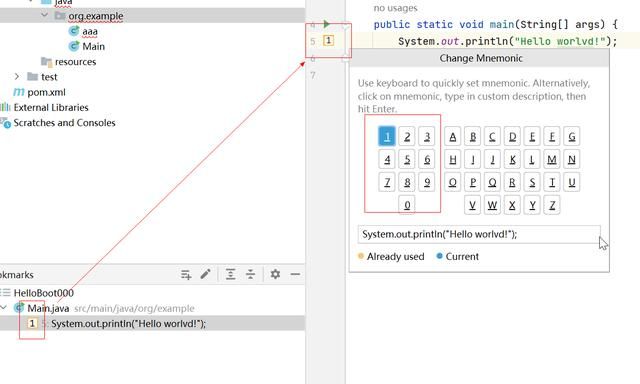Click the Expand All icon in Bookmarks

pyautogui.click(x=231, y=274)
